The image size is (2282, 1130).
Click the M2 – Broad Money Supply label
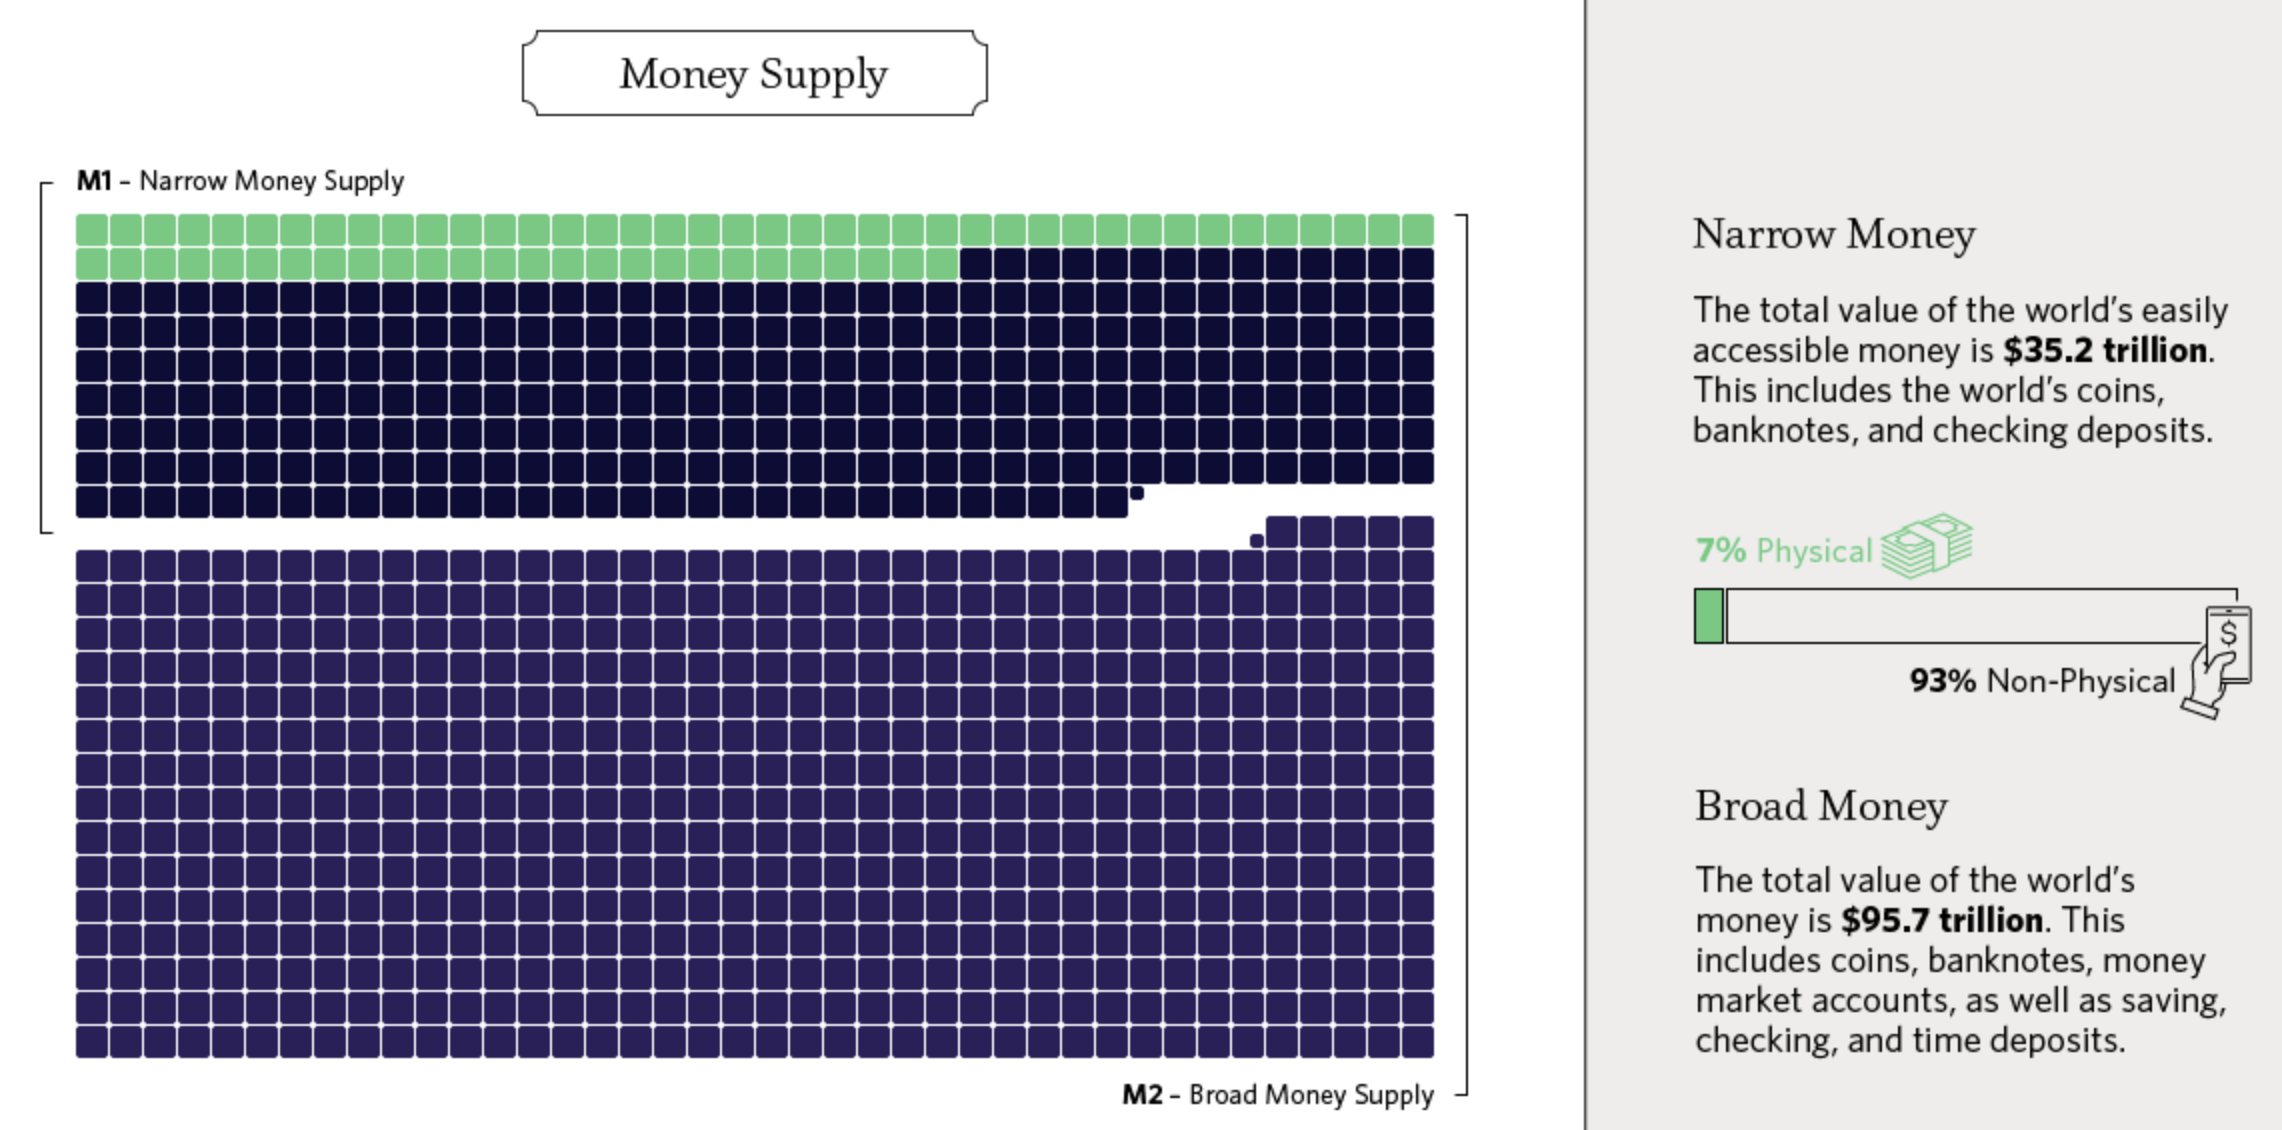pos(1278,1095)
